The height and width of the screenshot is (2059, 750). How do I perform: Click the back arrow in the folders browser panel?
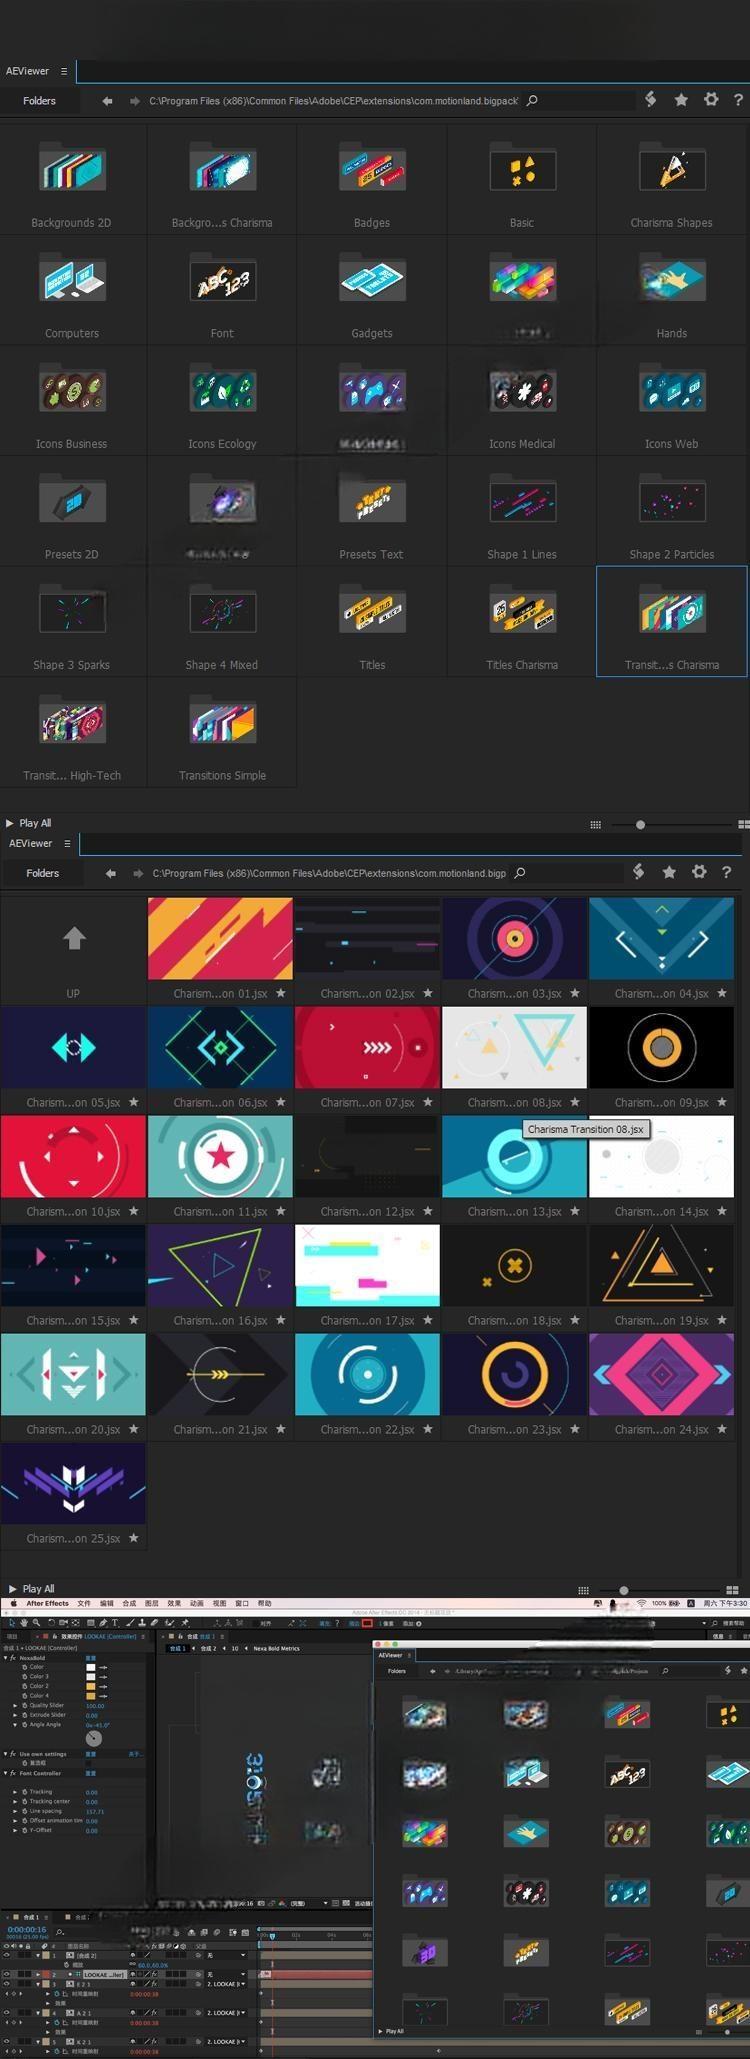point(107,101)
